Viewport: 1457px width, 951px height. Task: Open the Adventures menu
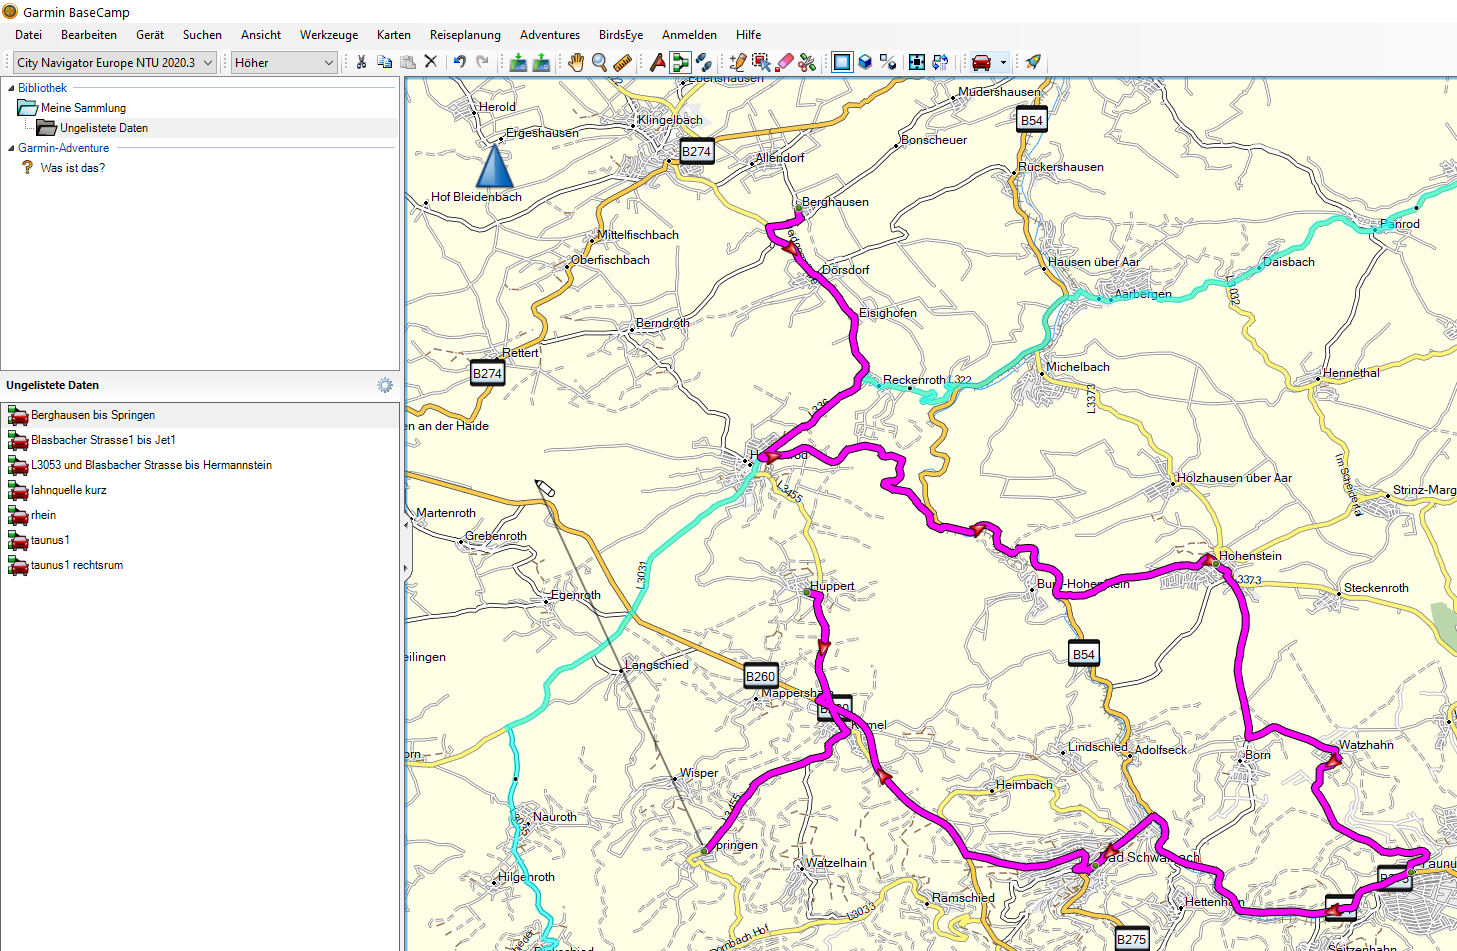550,34
